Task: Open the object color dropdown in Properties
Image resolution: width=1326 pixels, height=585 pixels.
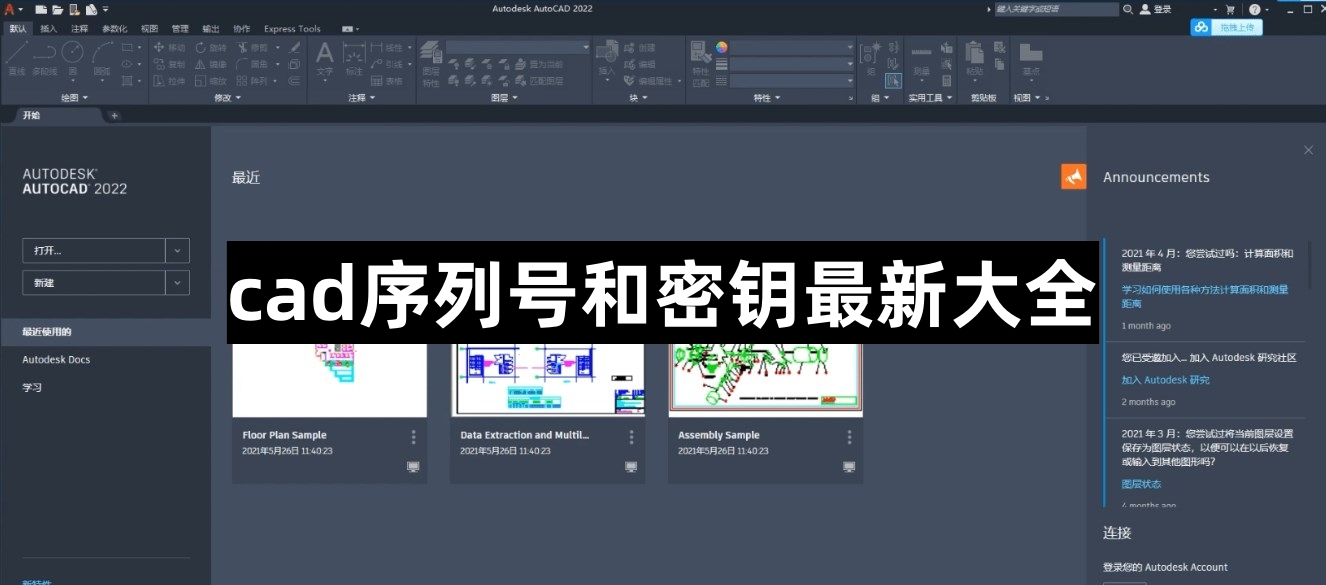Action: pos(793,47)
